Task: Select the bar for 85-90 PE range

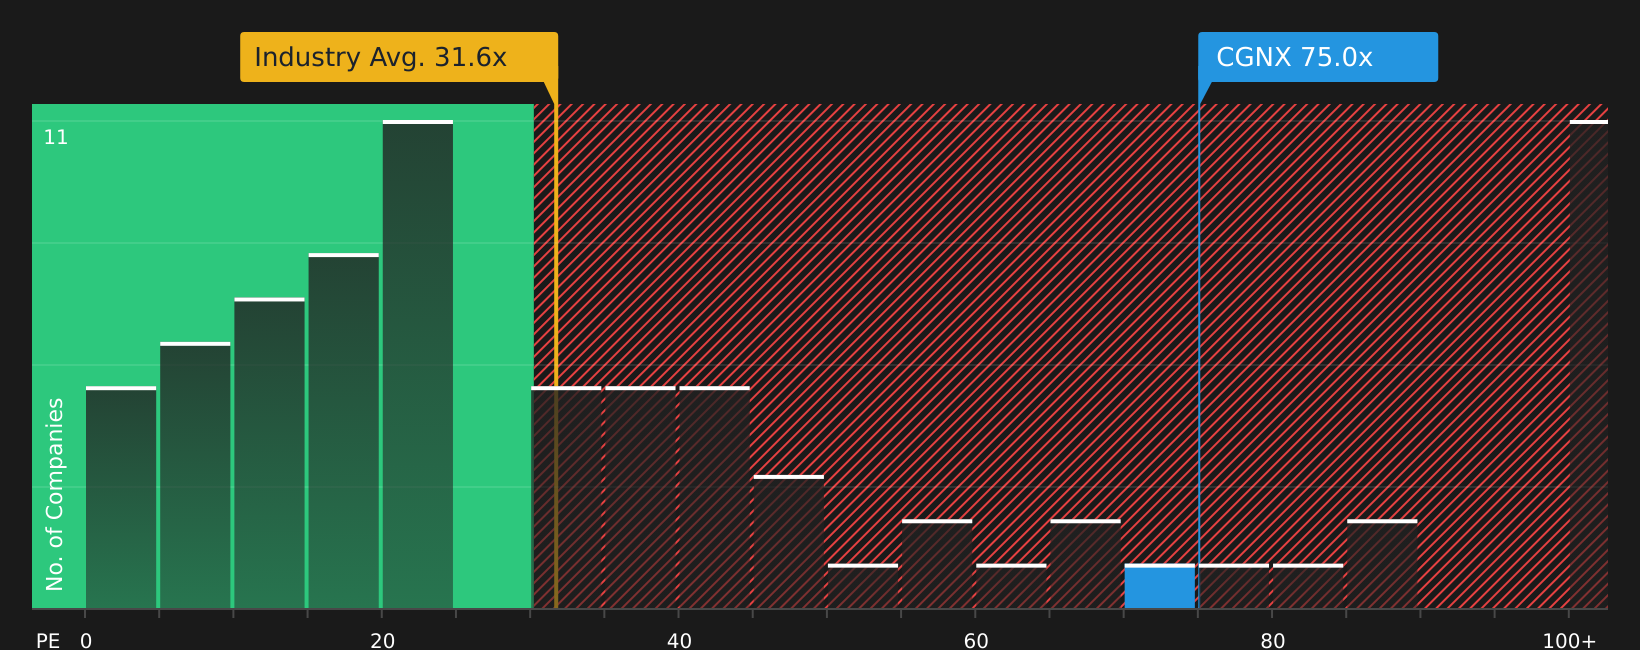Action: (1382, 565)
